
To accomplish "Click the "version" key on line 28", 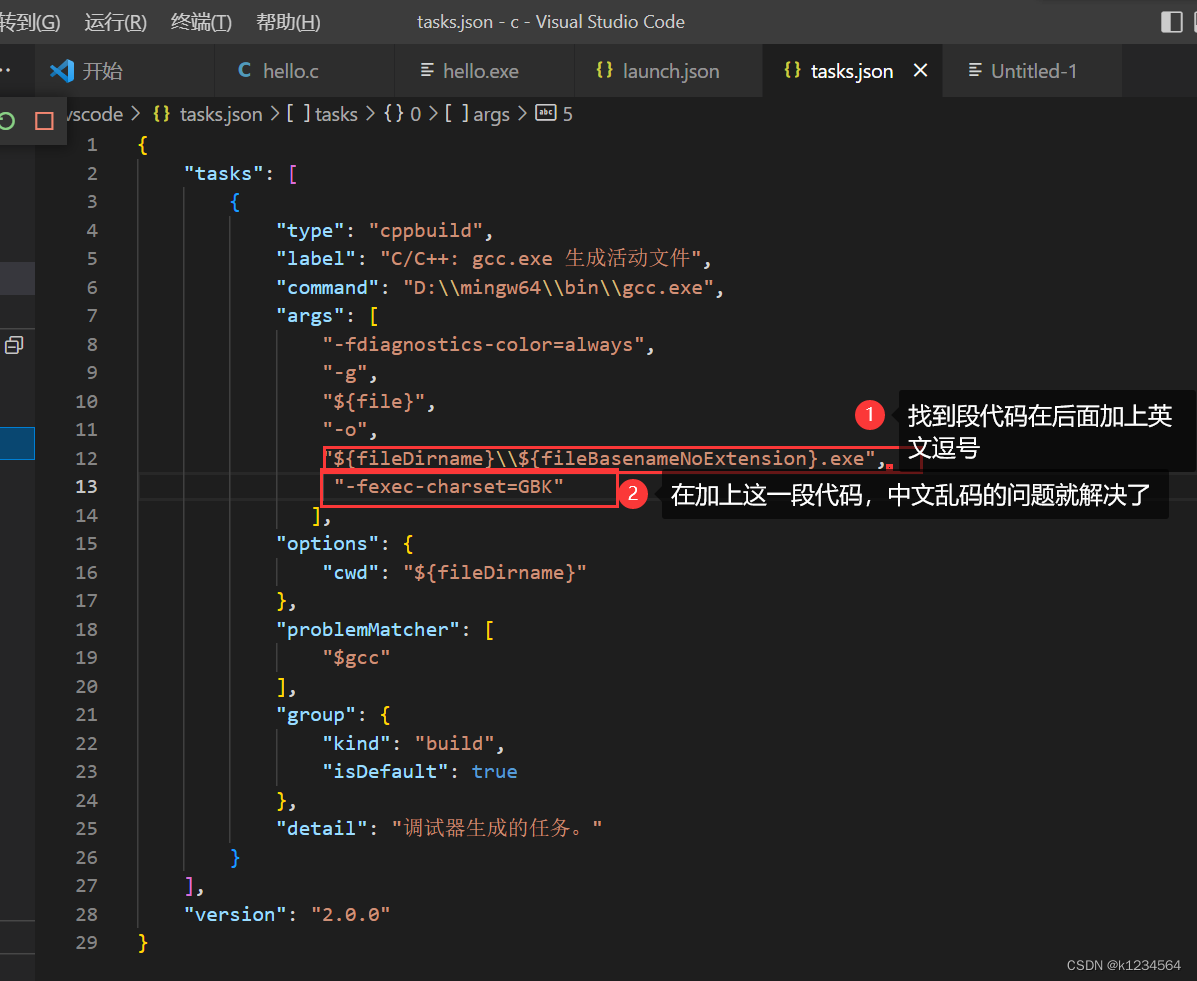I will coord(235,915).
